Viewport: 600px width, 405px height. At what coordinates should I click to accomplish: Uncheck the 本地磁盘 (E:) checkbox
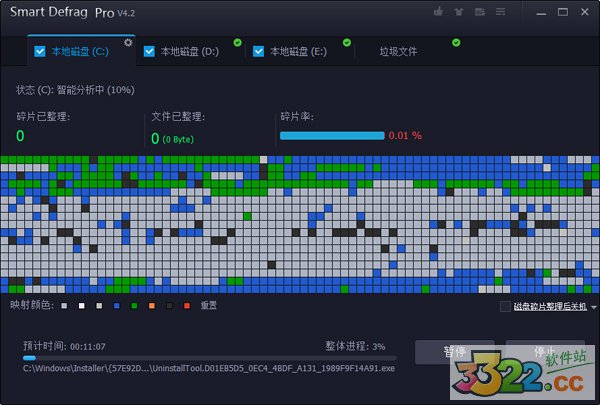(x=258, y=51)
